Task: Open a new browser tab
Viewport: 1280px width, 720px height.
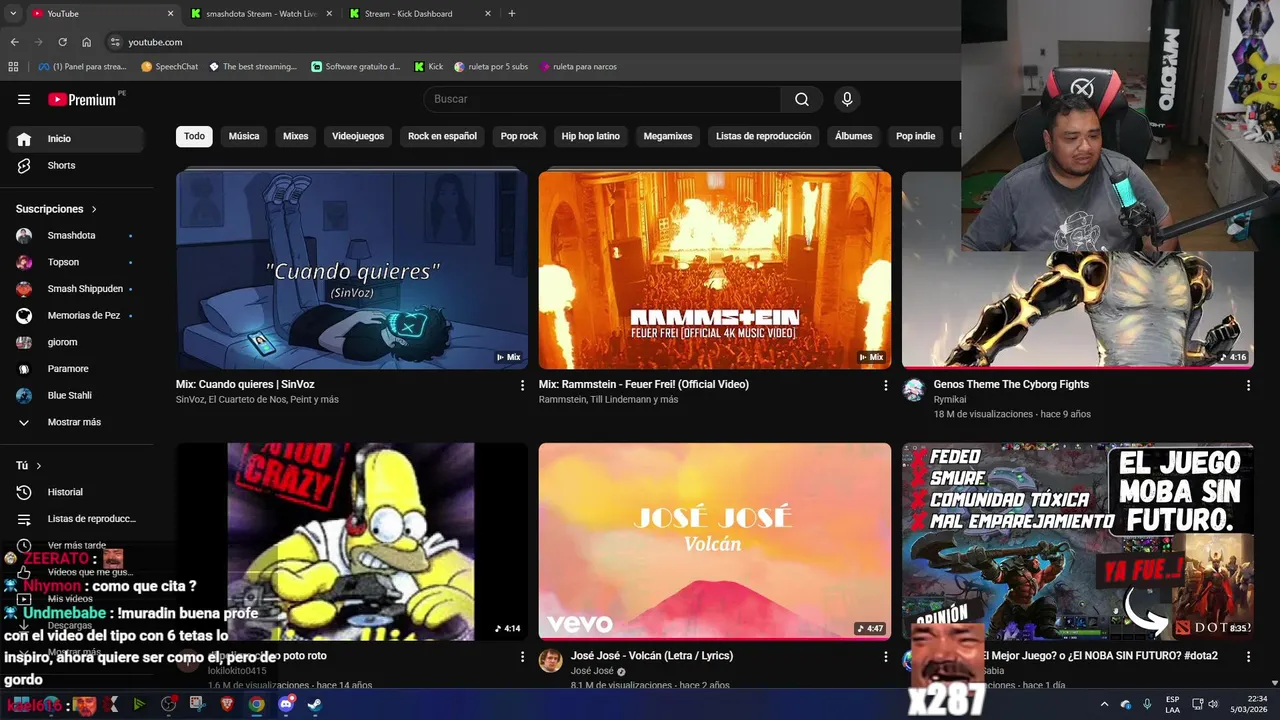Action: [x=512, y=14]
